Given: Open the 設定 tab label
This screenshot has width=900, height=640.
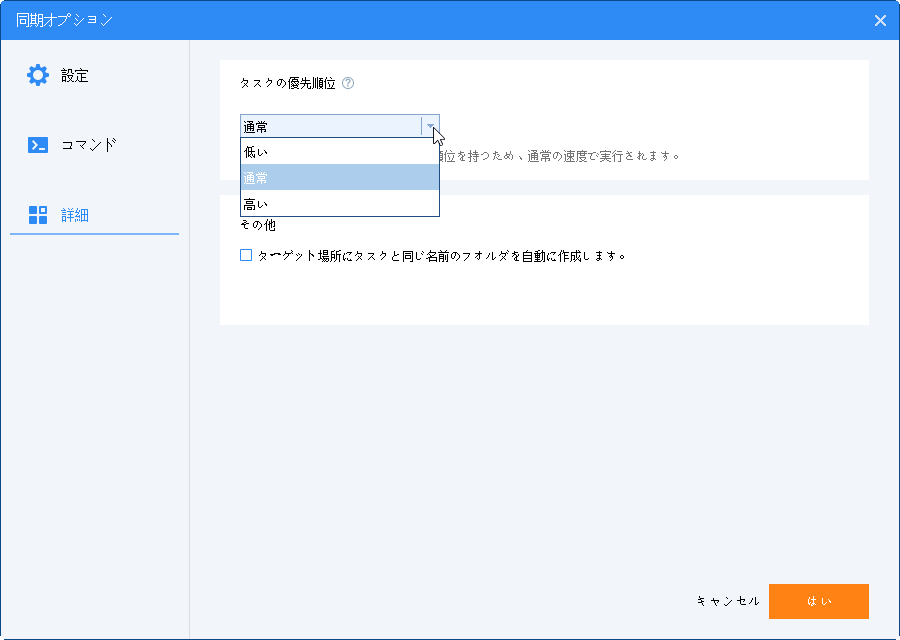Looking at the screenshot, I should coord(75,75).
